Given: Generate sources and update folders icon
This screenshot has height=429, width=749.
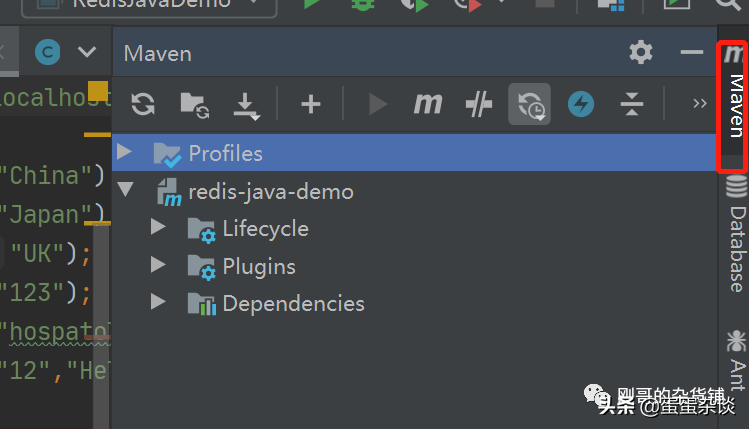Looking at the screenshot, I should (194, 105).
